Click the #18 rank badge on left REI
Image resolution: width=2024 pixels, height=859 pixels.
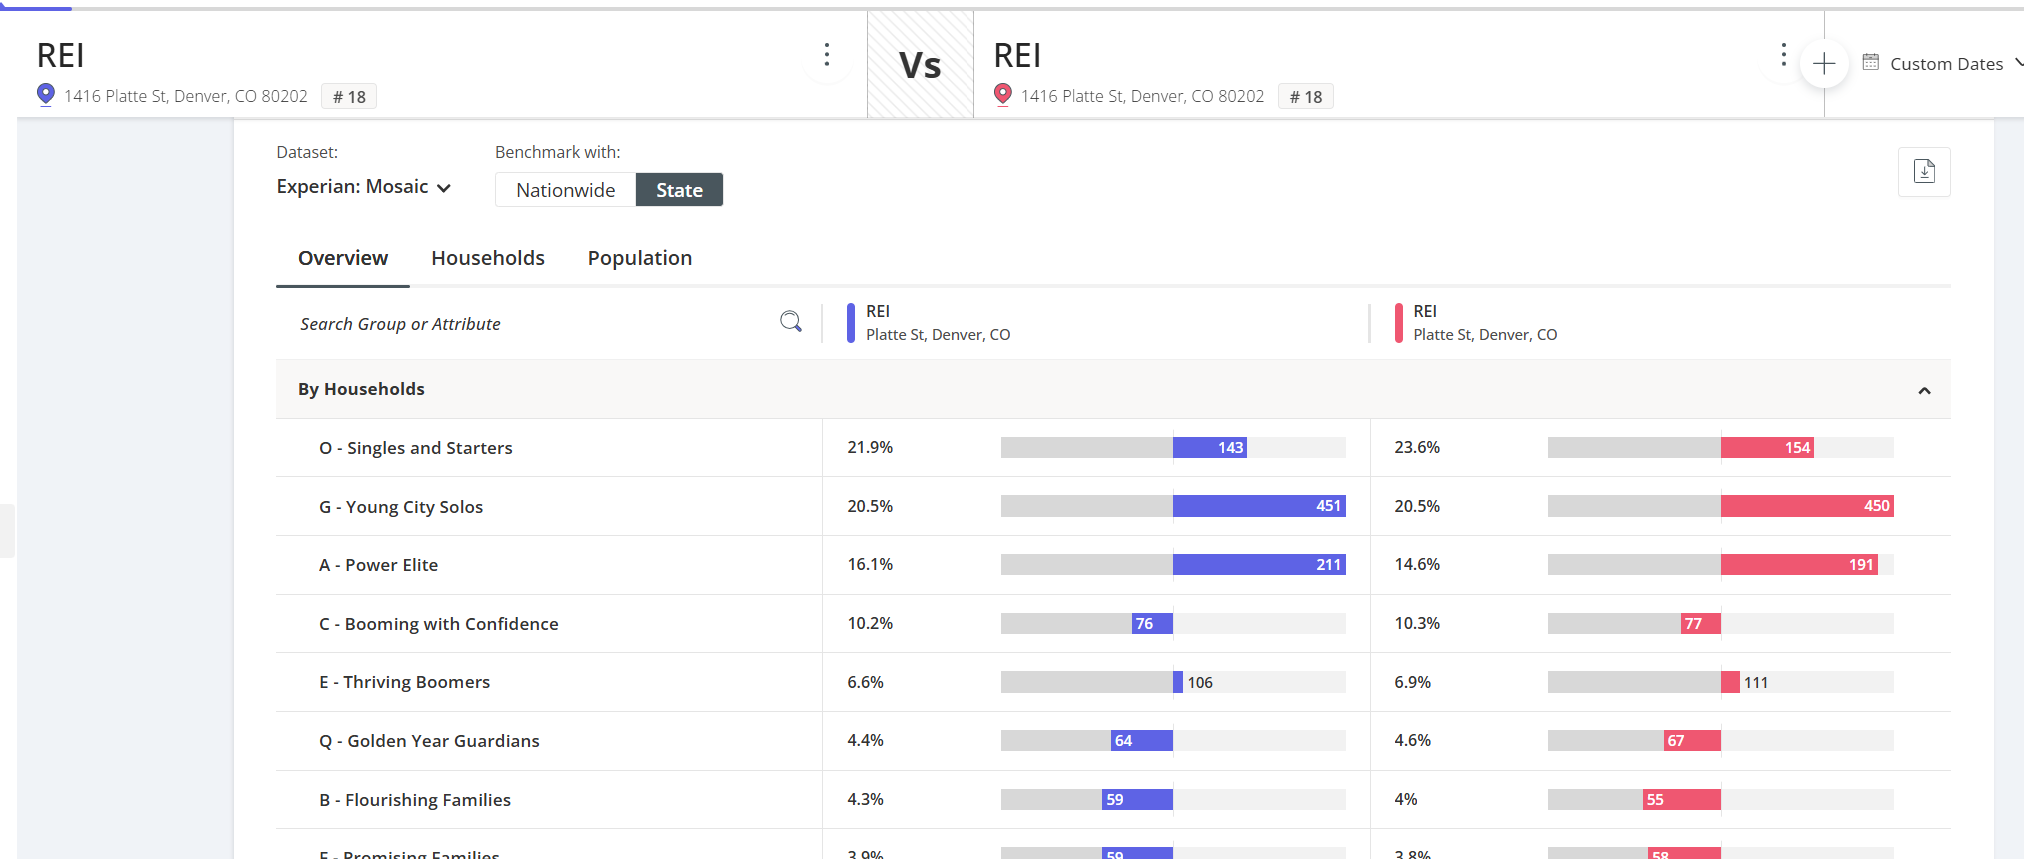click(x=349, y=97)
